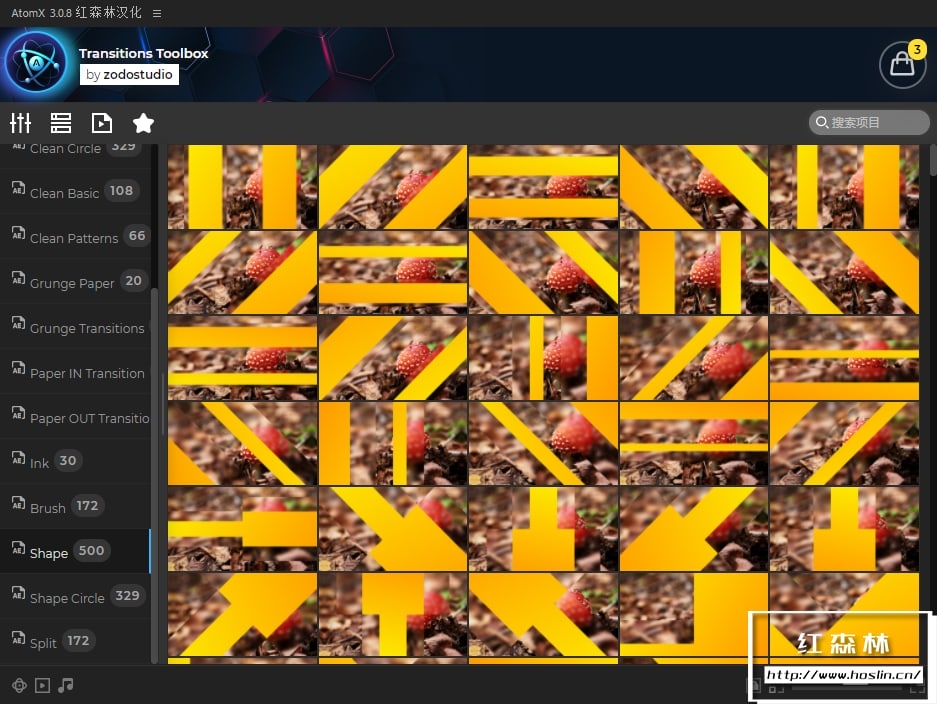The image size is (937, 704).
Task: Open the shopping bag store icon
Action: tap(902, 65)
